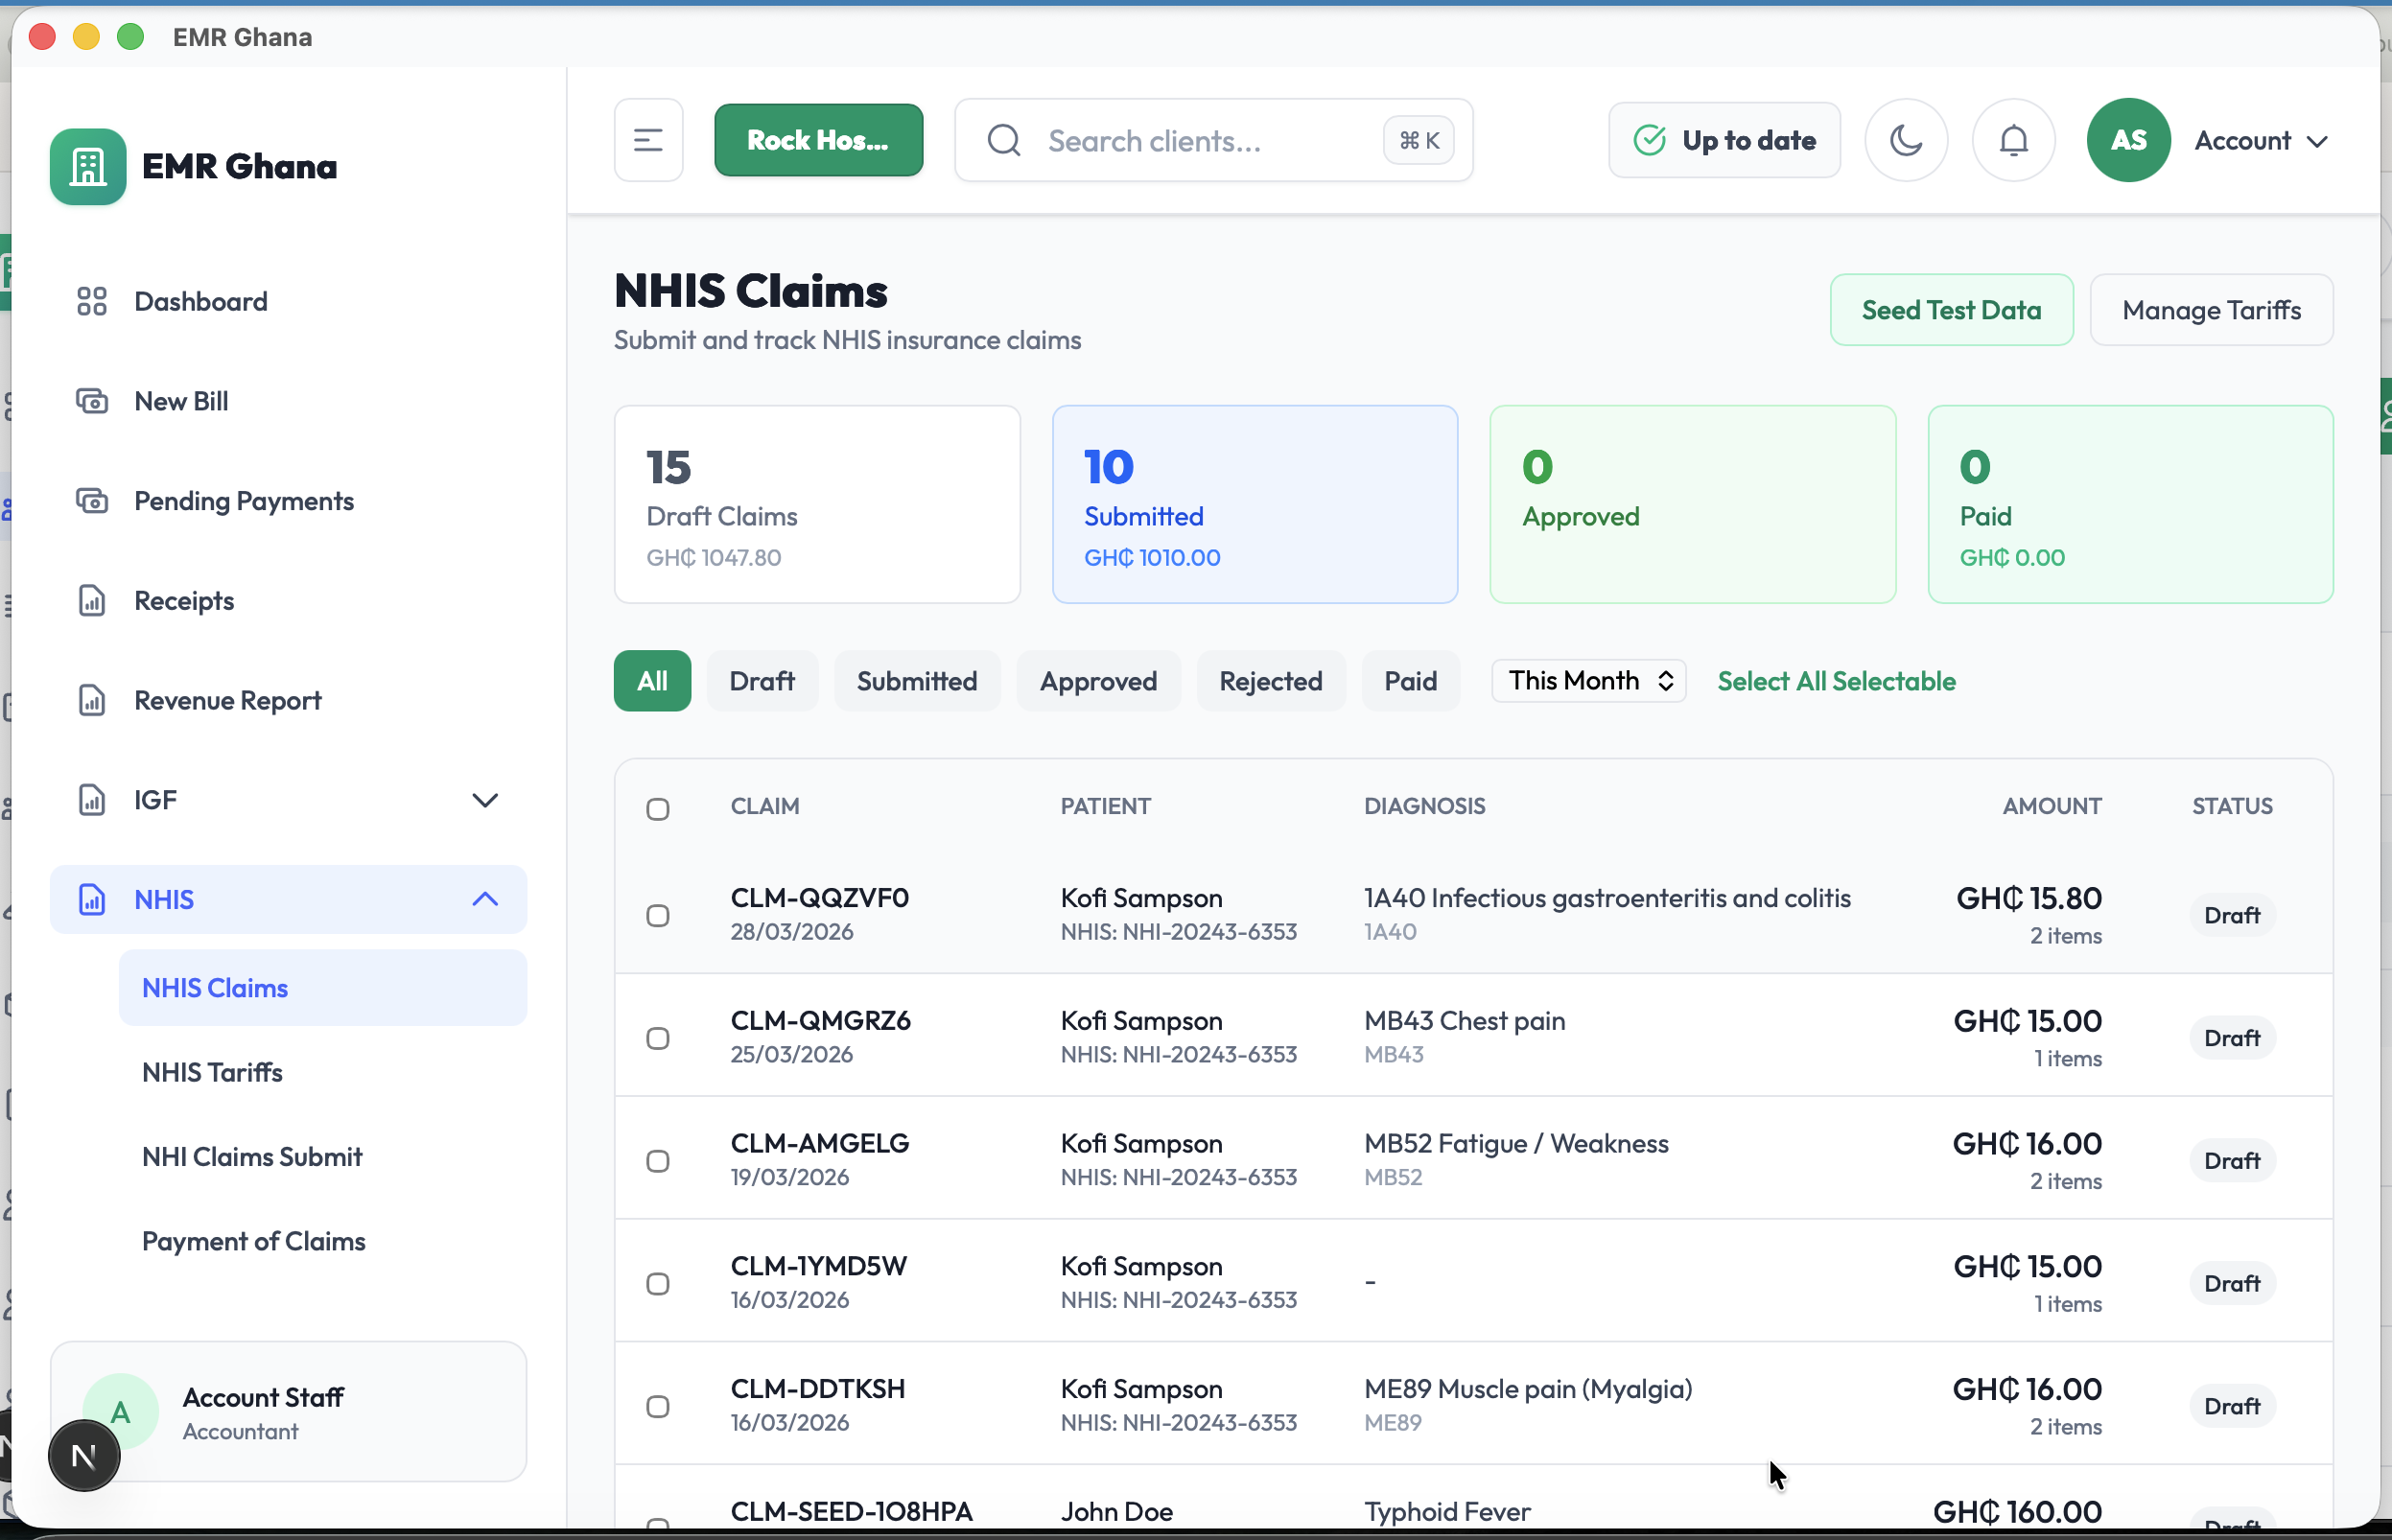Select the New Bill icon in sidebar
The image size is (2392, 1540).
[x=93, y=400]
